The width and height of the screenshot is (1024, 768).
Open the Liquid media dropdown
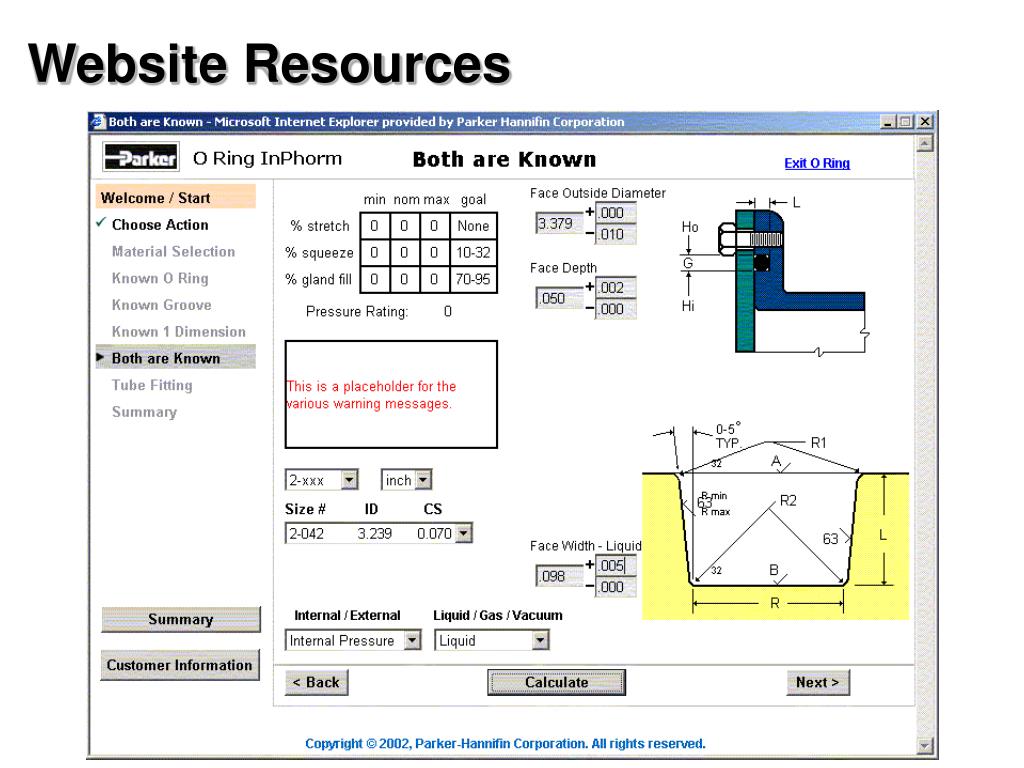coord(540,641)
